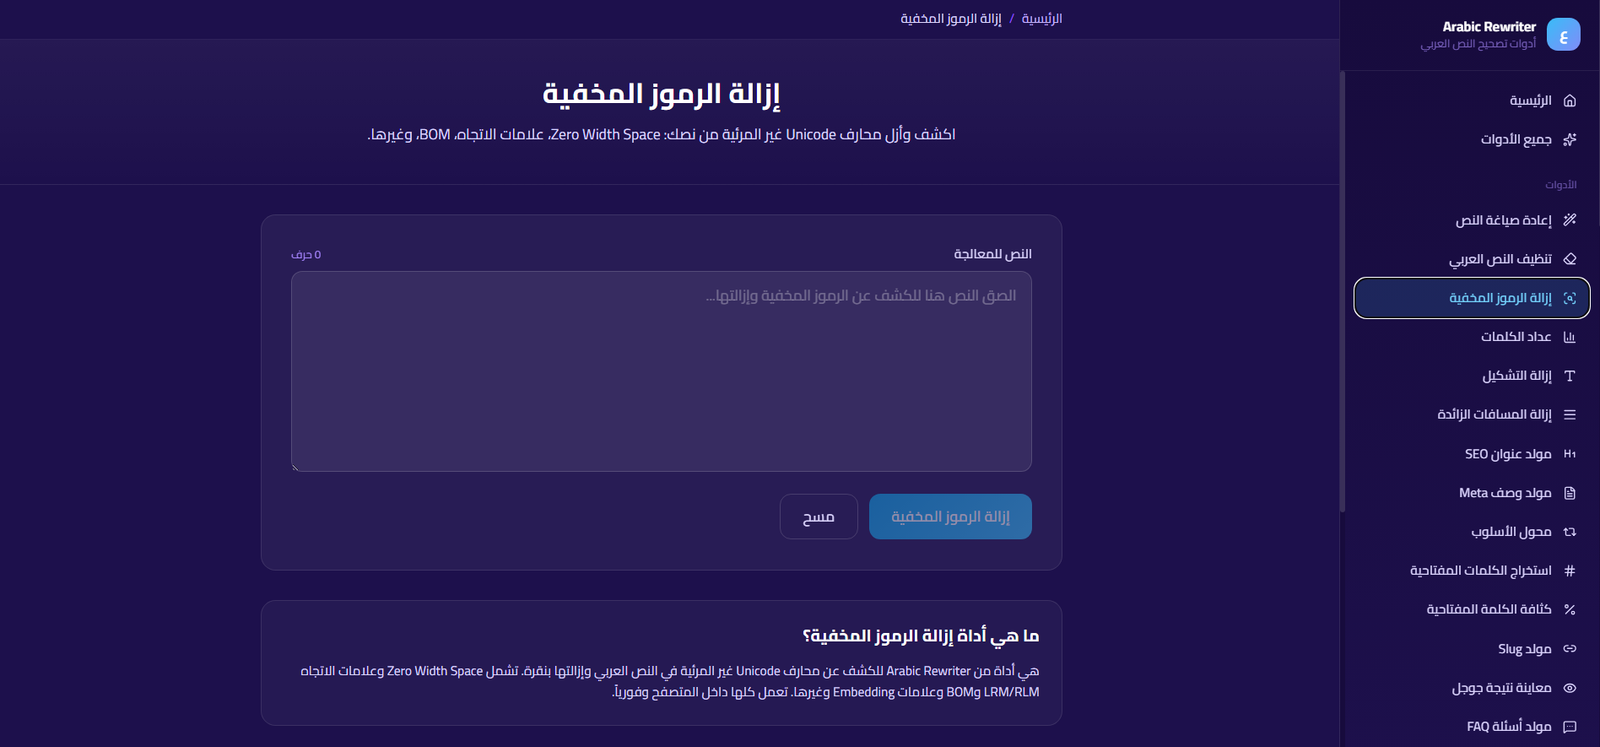Click the eye icon for معاينة نتيجة جوجل
Viewport: 1600px width, 747px height.
click(1570, 688)
